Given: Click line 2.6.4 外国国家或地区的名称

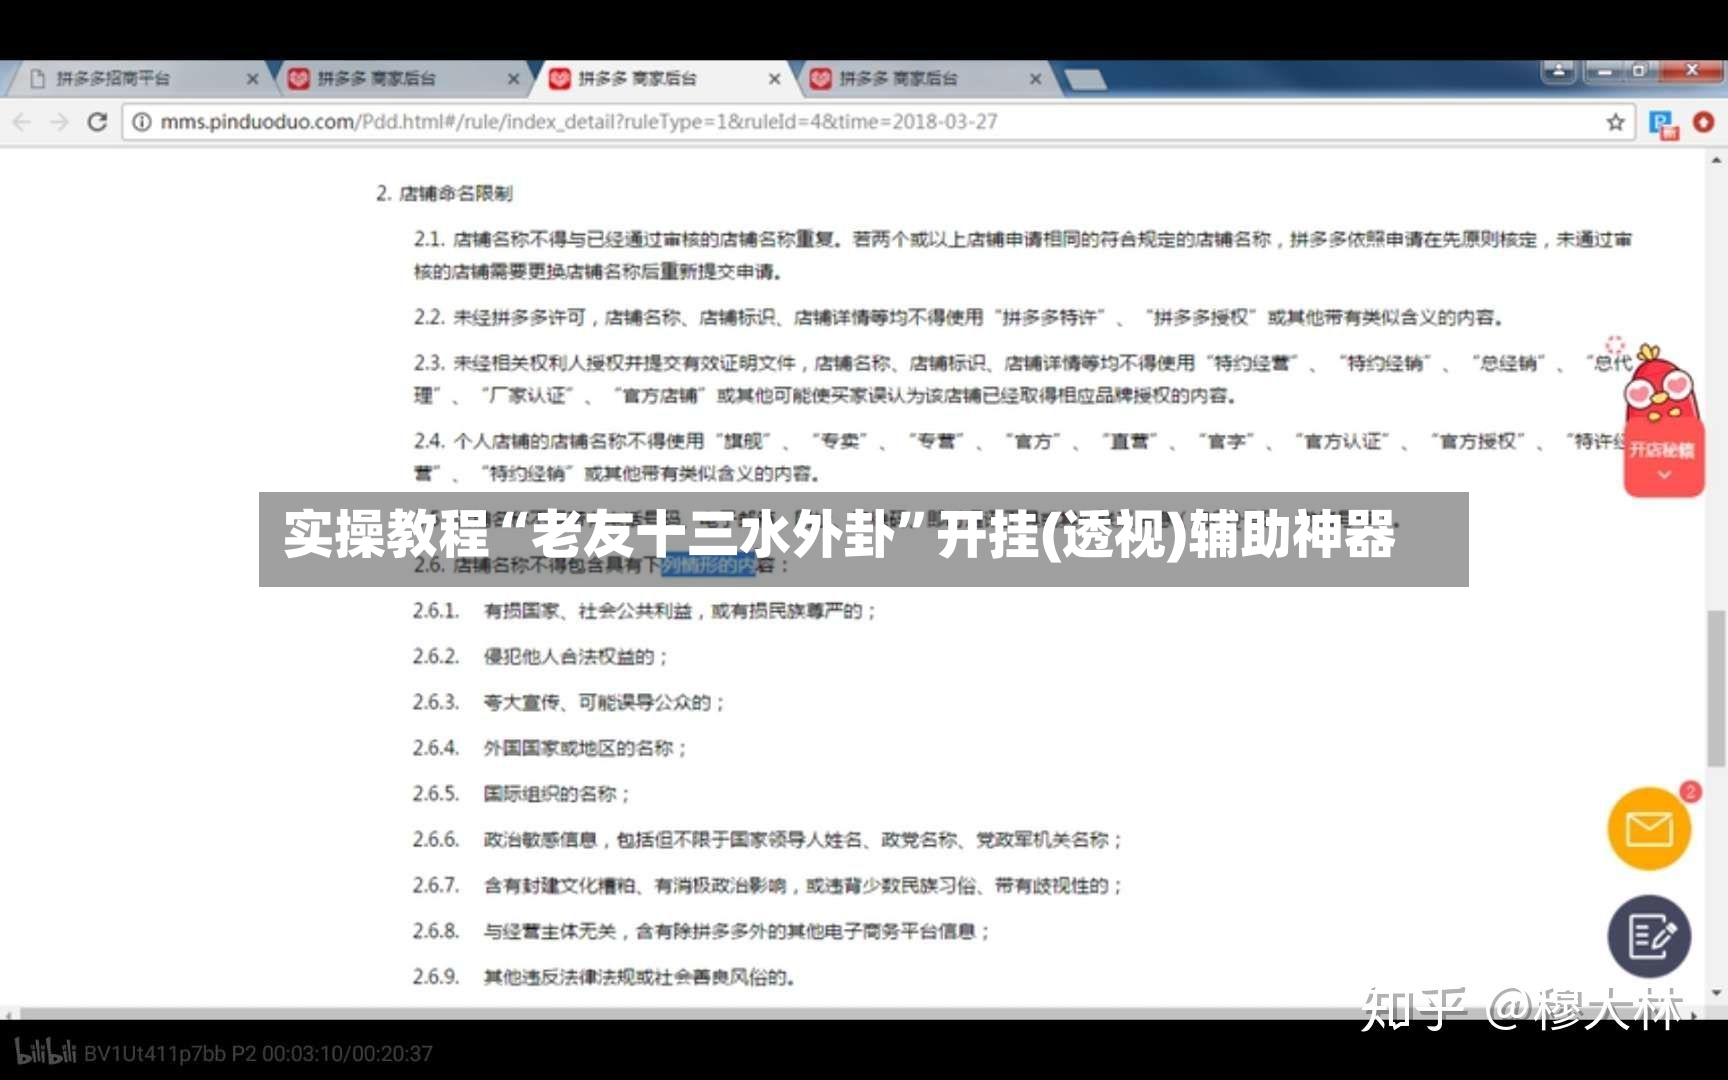Looking at the screenshot, I should pyautogui.click(x=550, y=748).
